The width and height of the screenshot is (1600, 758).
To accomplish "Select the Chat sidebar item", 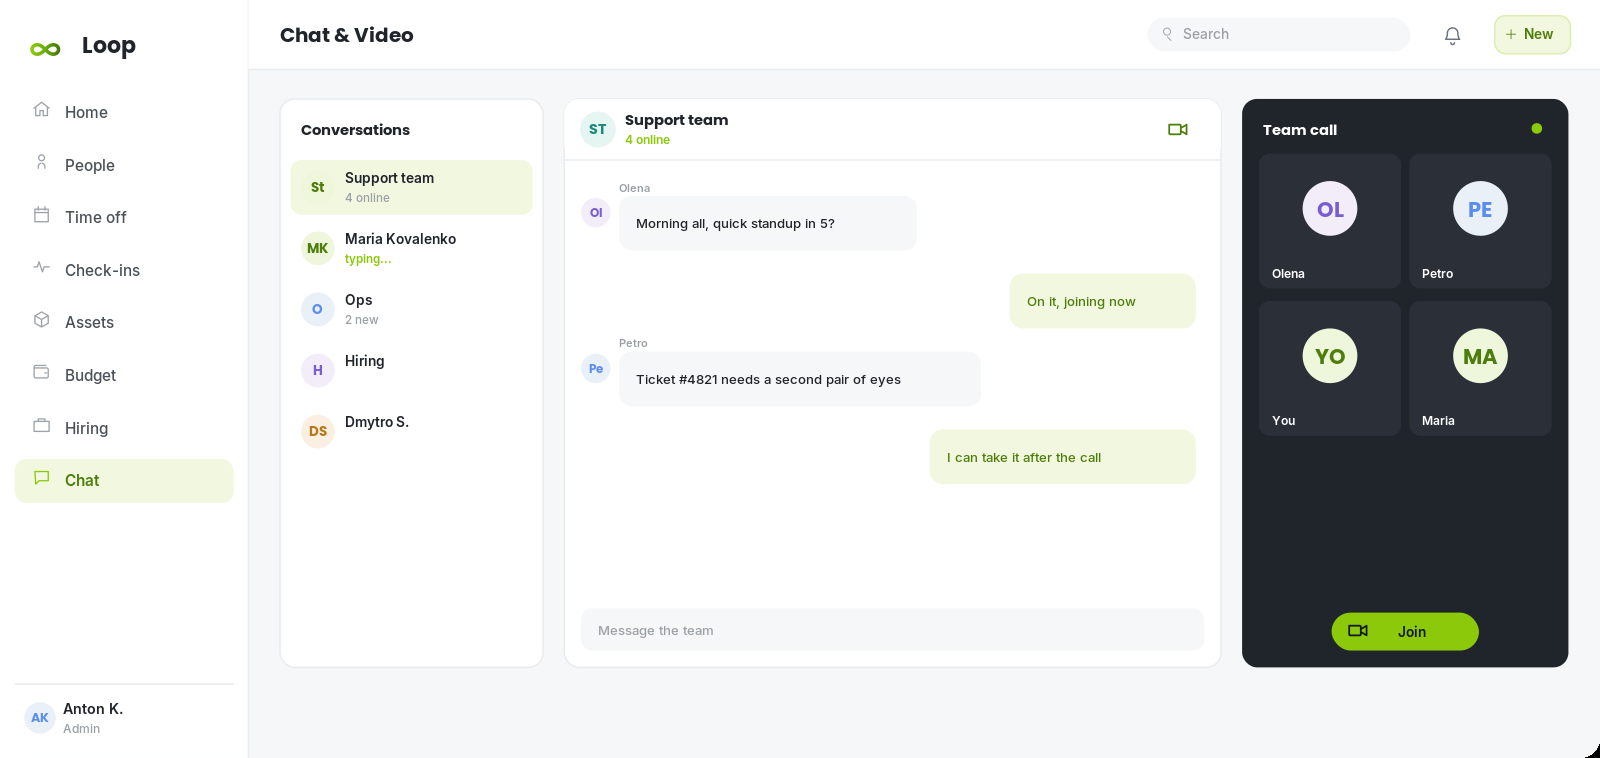I will [x=124, y=481].
